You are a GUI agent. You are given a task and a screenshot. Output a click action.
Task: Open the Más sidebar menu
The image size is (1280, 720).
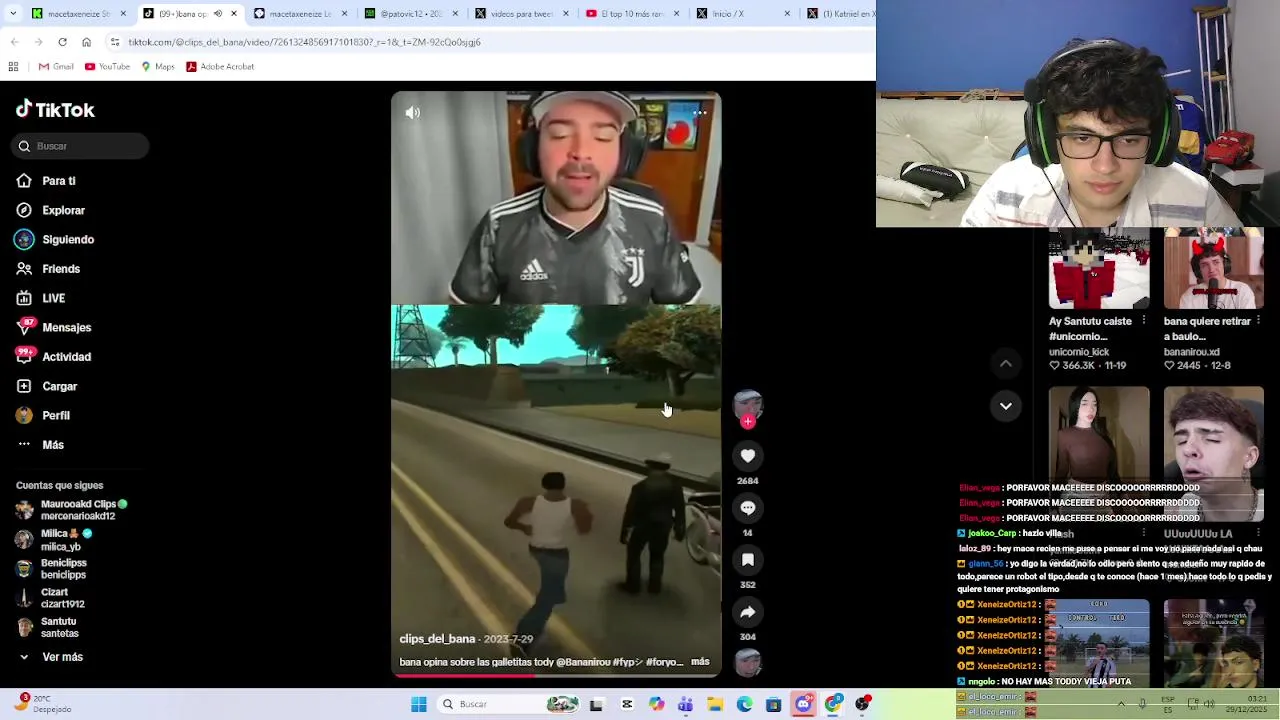coord(40,445)
